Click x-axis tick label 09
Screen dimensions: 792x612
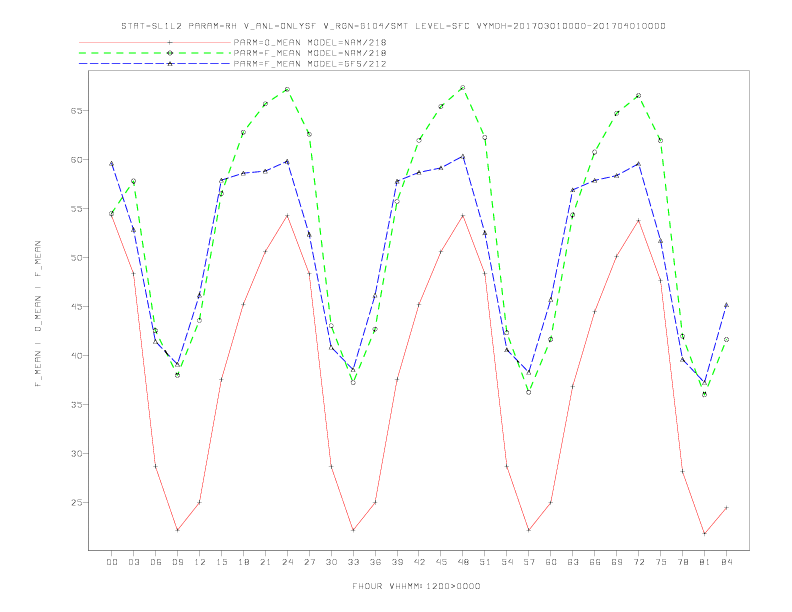pyautogui.click(x=178, y=562)
